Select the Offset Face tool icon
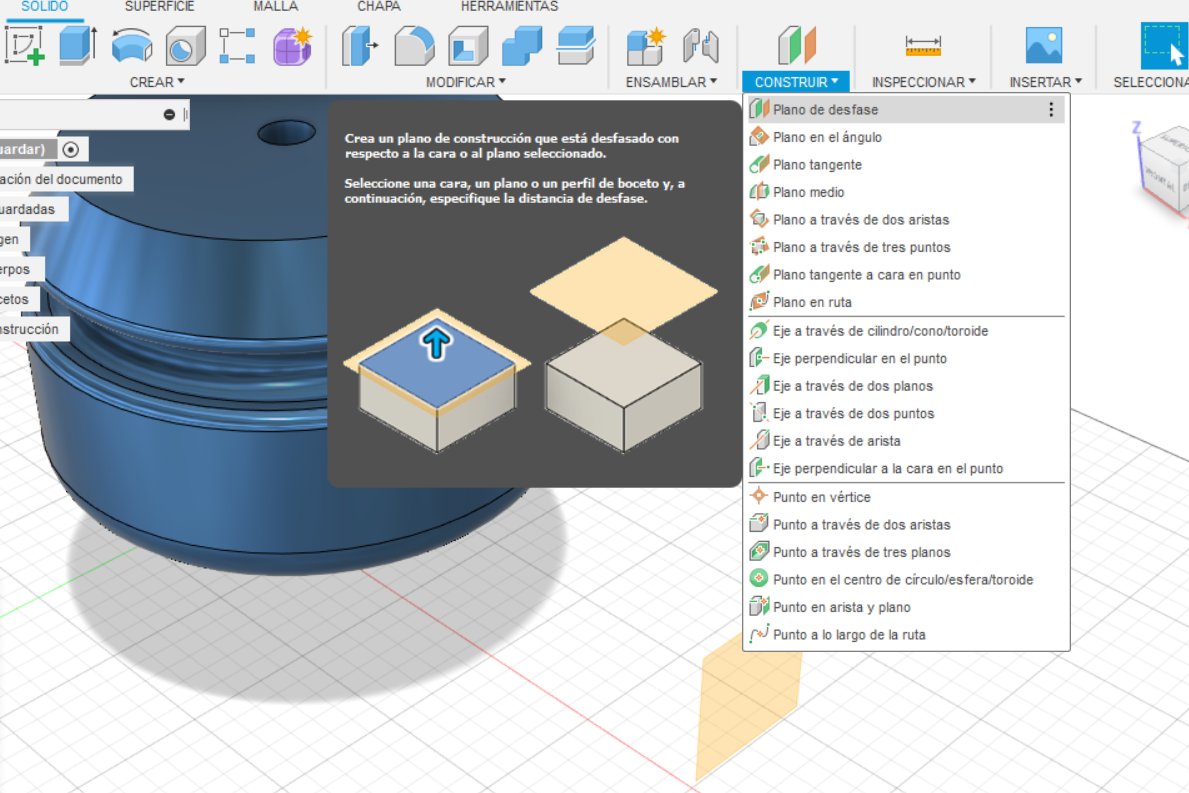The width and height of the screenshot is (1189, 793). pos(576,45)
